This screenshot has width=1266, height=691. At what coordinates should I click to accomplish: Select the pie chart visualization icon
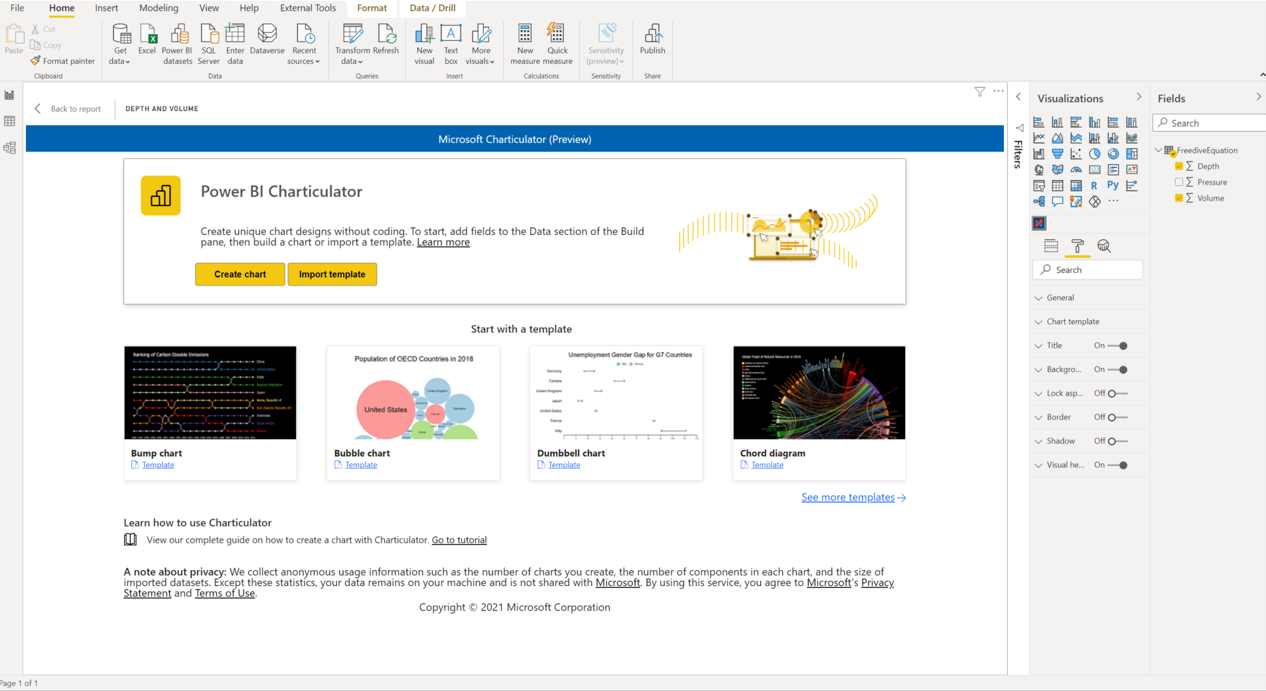[x=1095, y=153]
